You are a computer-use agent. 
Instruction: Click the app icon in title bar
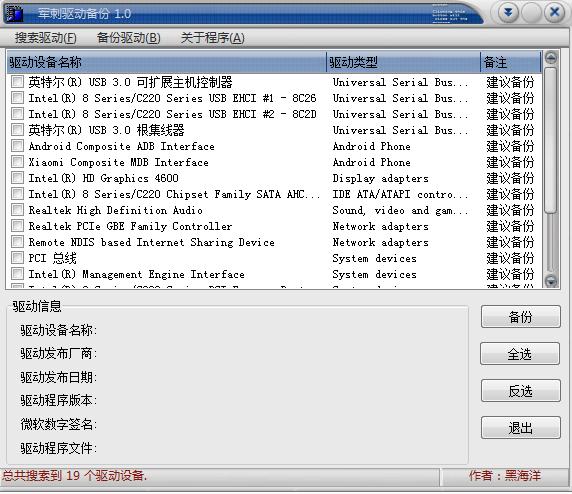tap(15, 13)
